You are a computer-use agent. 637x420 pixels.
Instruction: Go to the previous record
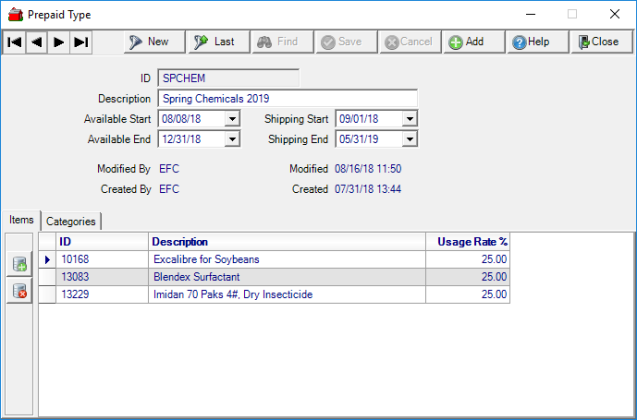coord(36,42)
